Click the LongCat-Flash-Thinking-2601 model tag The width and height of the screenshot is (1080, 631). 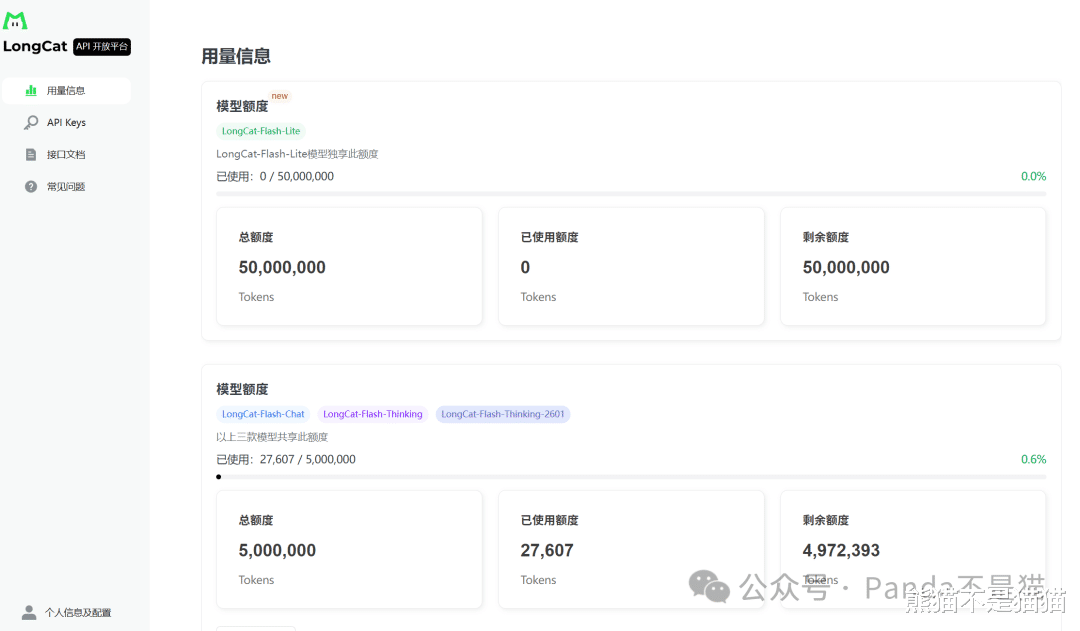click(503, 414)
